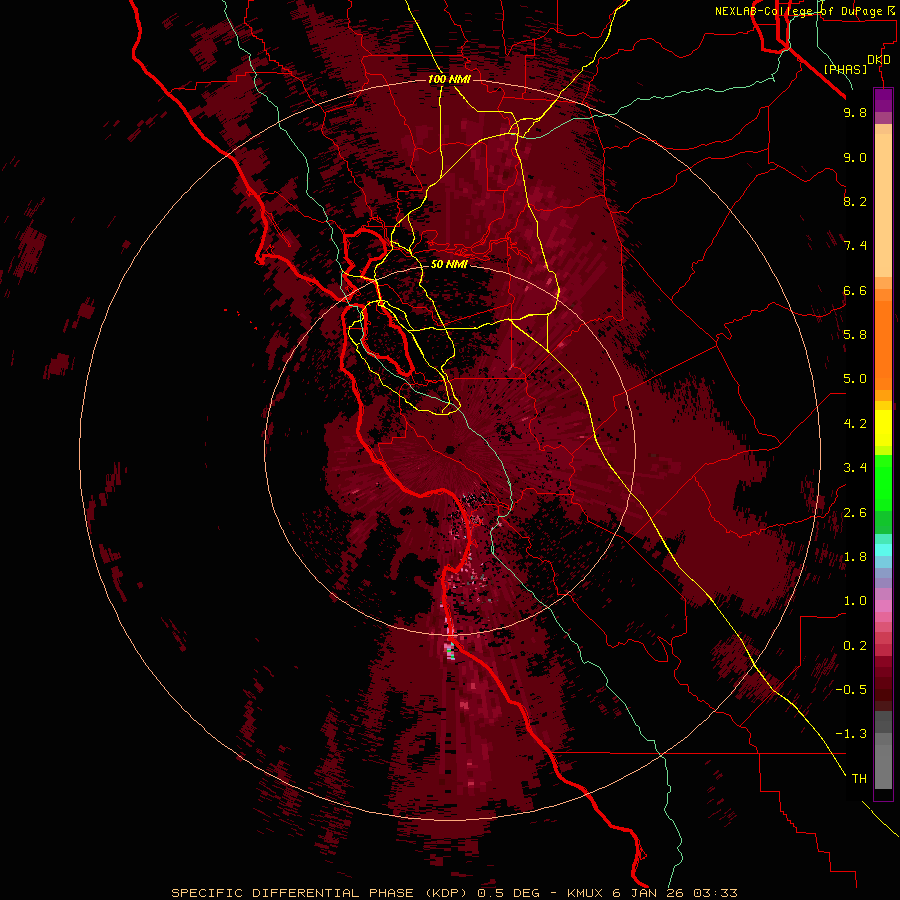Click the "DKD" label above the scale
Image resolution: width=900 pixels, height=900 pixels.
point(879,60)
